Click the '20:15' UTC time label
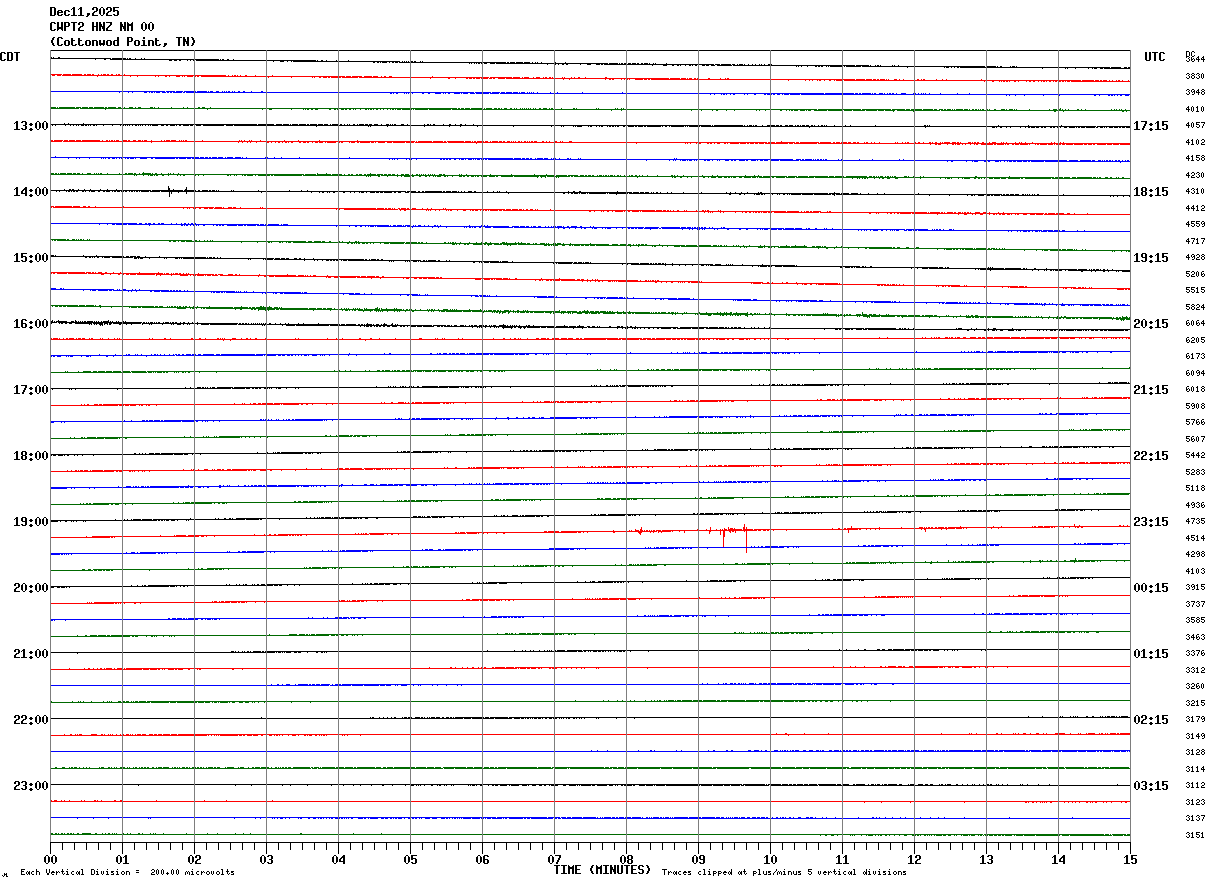The width and height of the screenshot is (1210, 886). point(1151,324)
